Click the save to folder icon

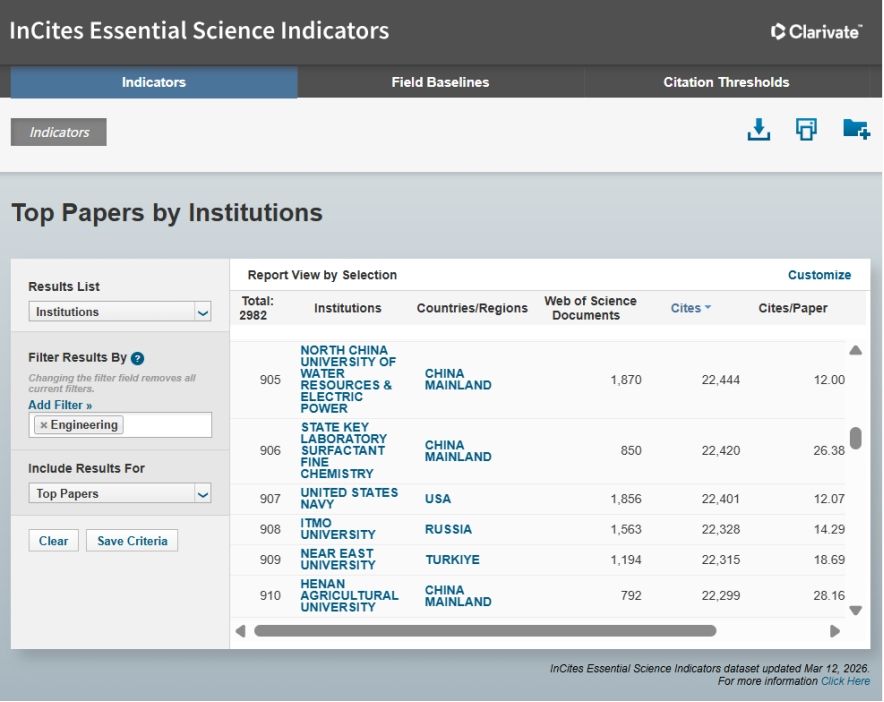coord(855,130)
